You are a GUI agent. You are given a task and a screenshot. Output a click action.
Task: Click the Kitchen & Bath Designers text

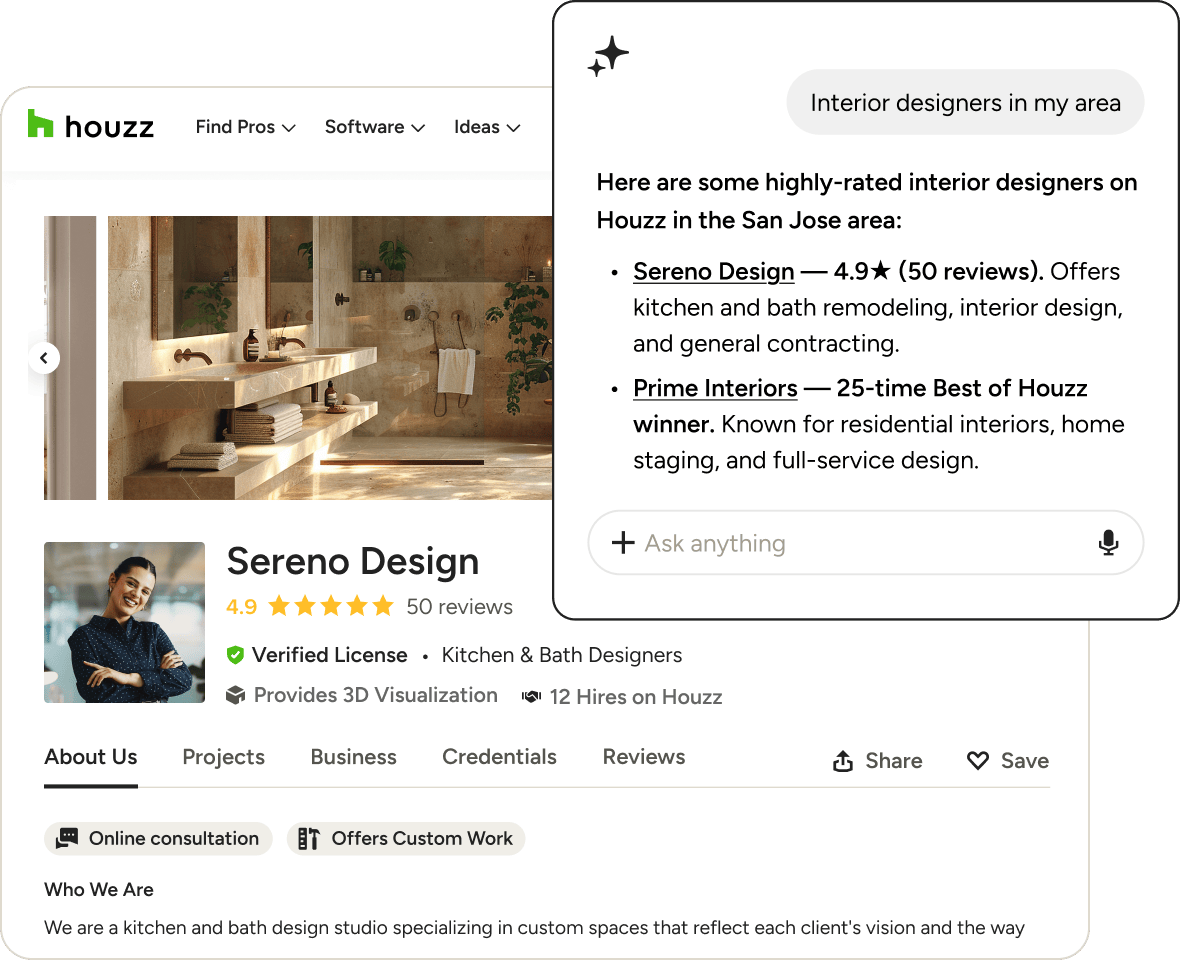[561, 655]
